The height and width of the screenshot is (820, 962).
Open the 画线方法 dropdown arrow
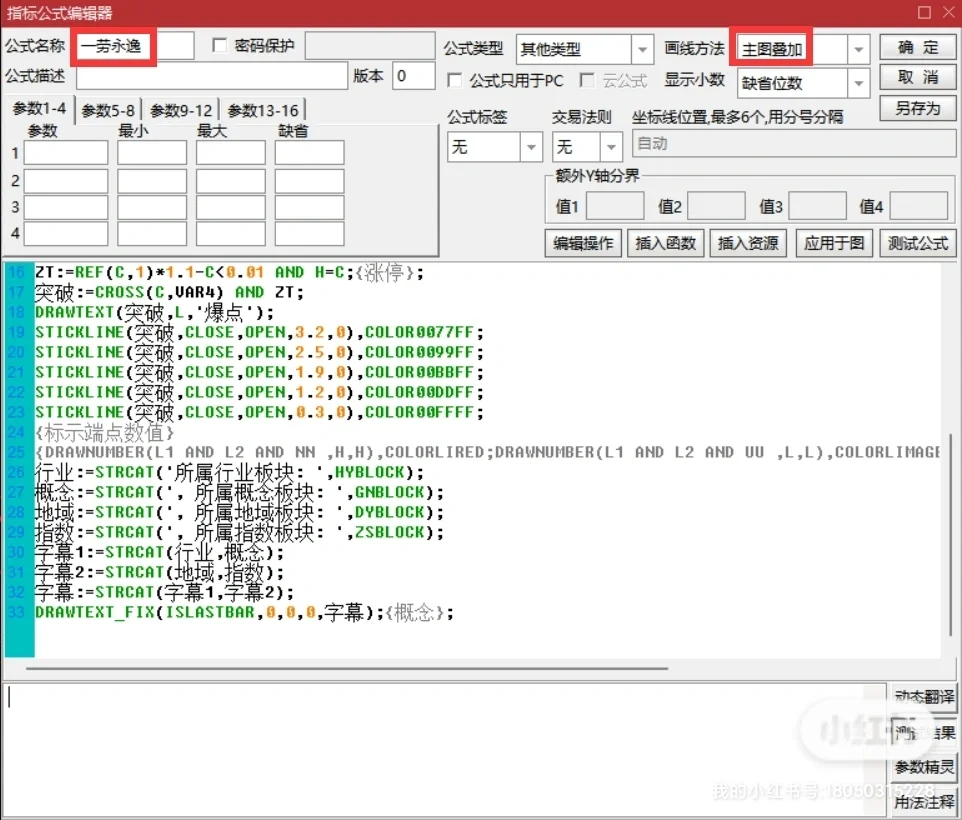tap(858, 49)
